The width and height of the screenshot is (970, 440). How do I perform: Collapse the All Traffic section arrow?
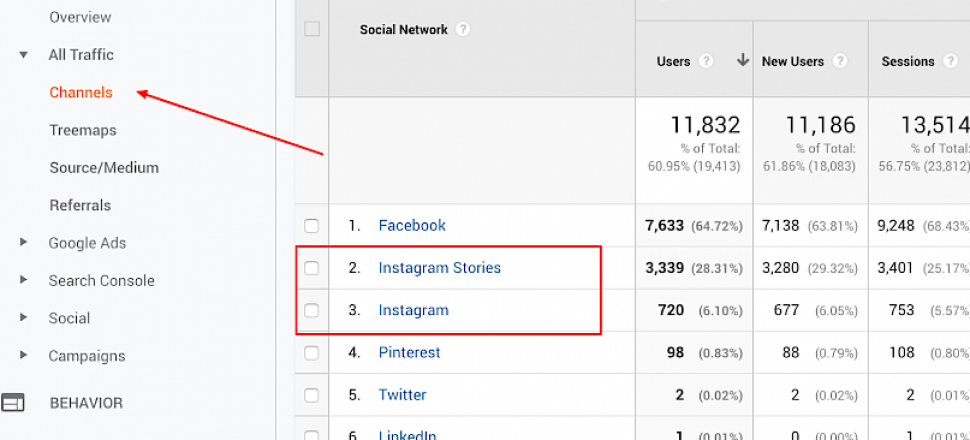point(24,55)
